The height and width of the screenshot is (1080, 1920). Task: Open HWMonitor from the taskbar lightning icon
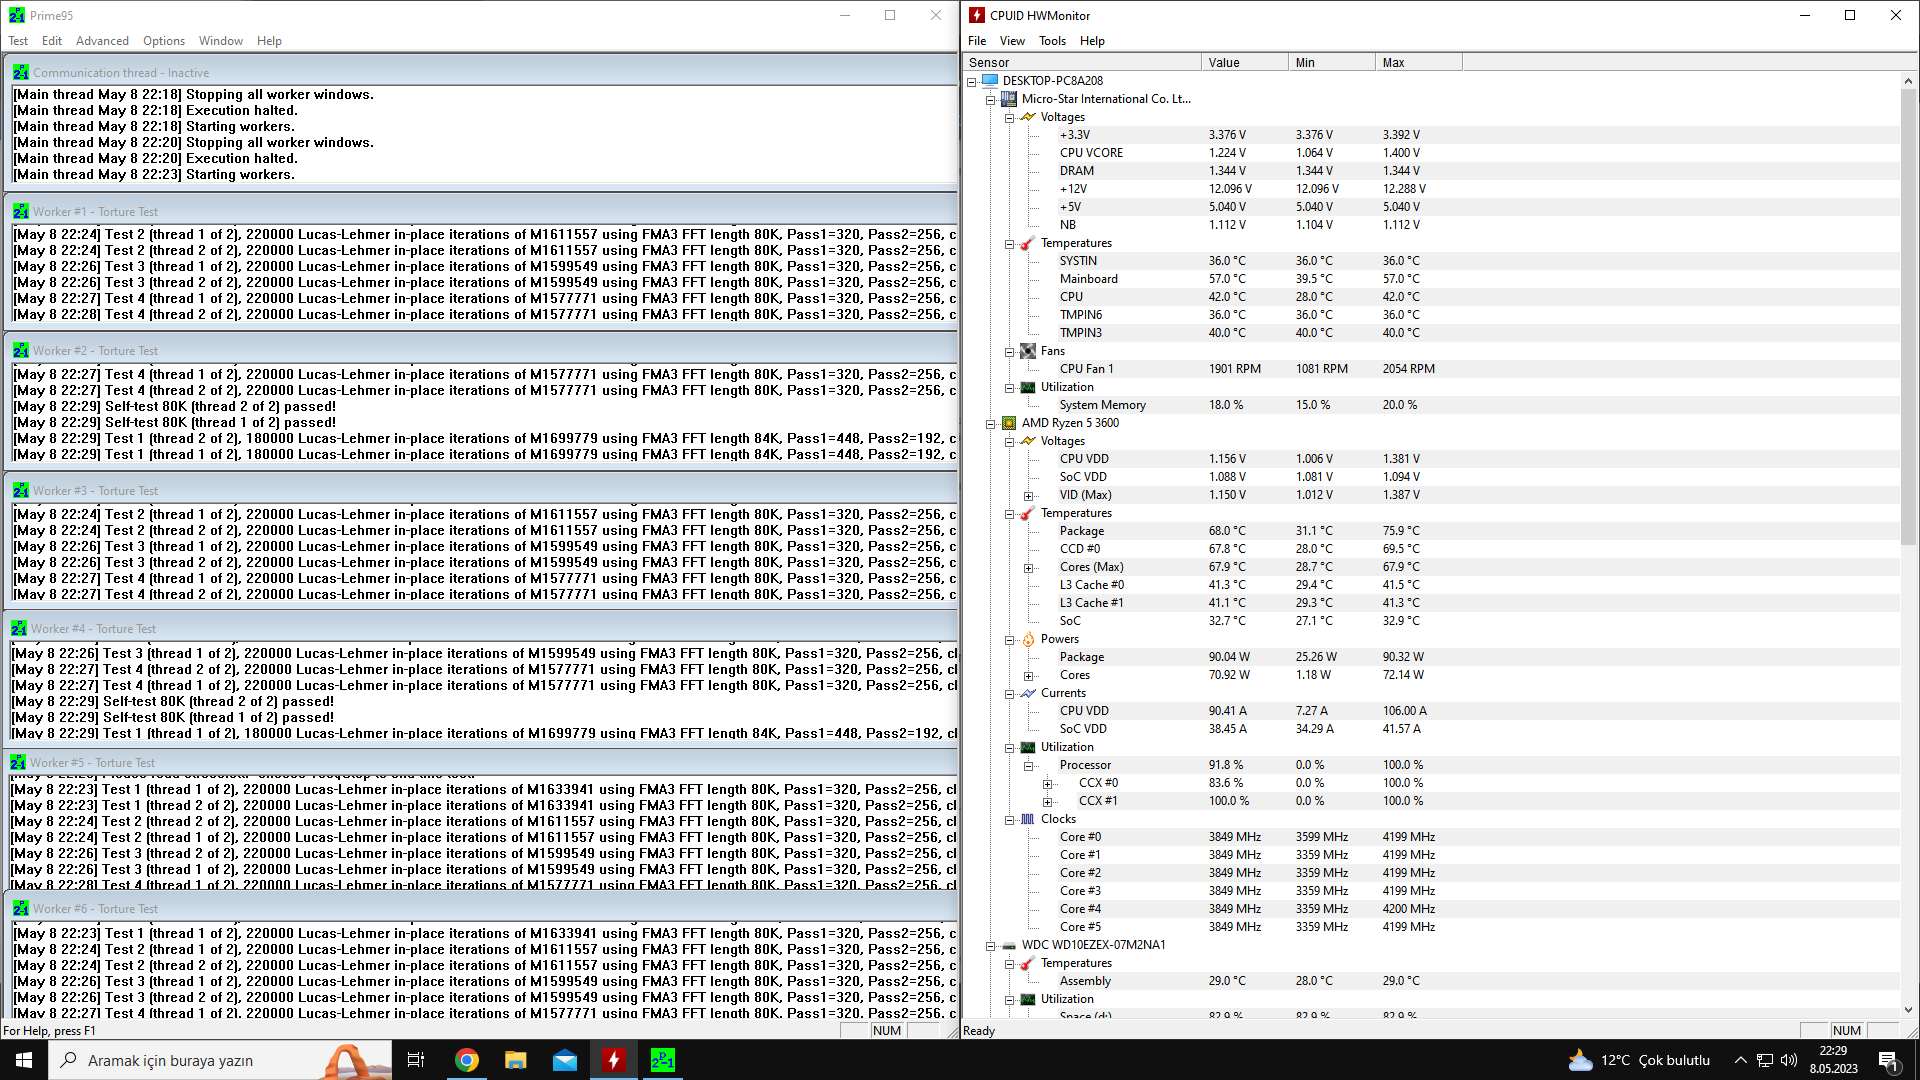pos(613,1060)
